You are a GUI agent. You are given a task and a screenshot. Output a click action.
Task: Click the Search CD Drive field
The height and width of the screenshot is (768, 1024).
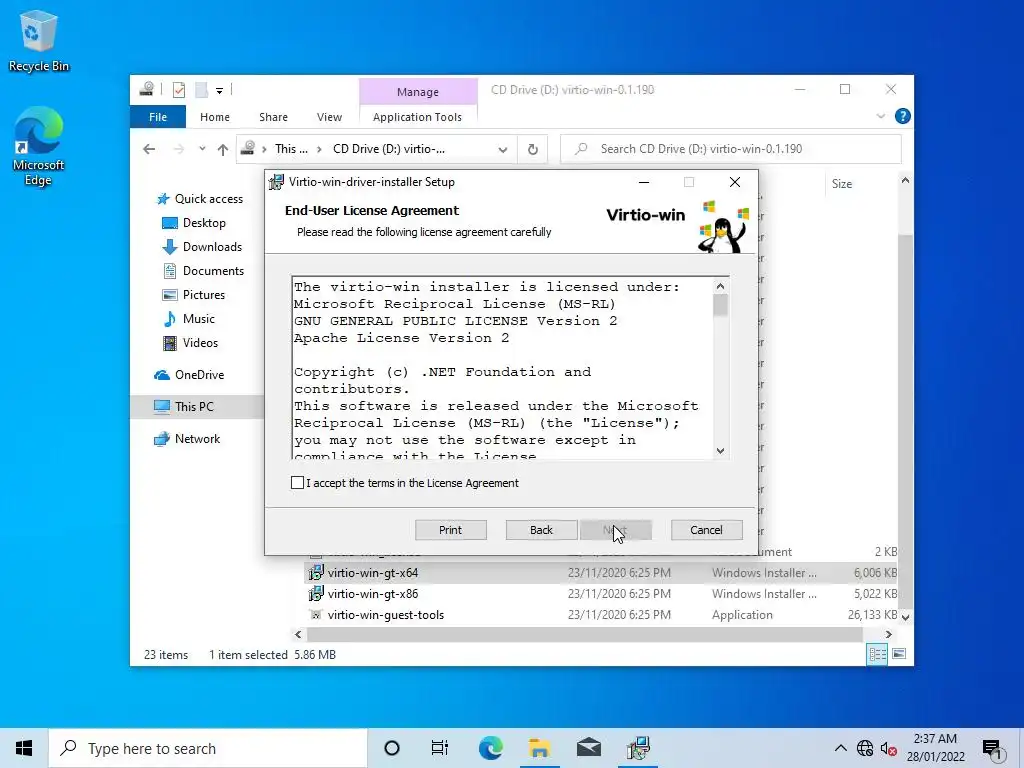pos(731,149)
